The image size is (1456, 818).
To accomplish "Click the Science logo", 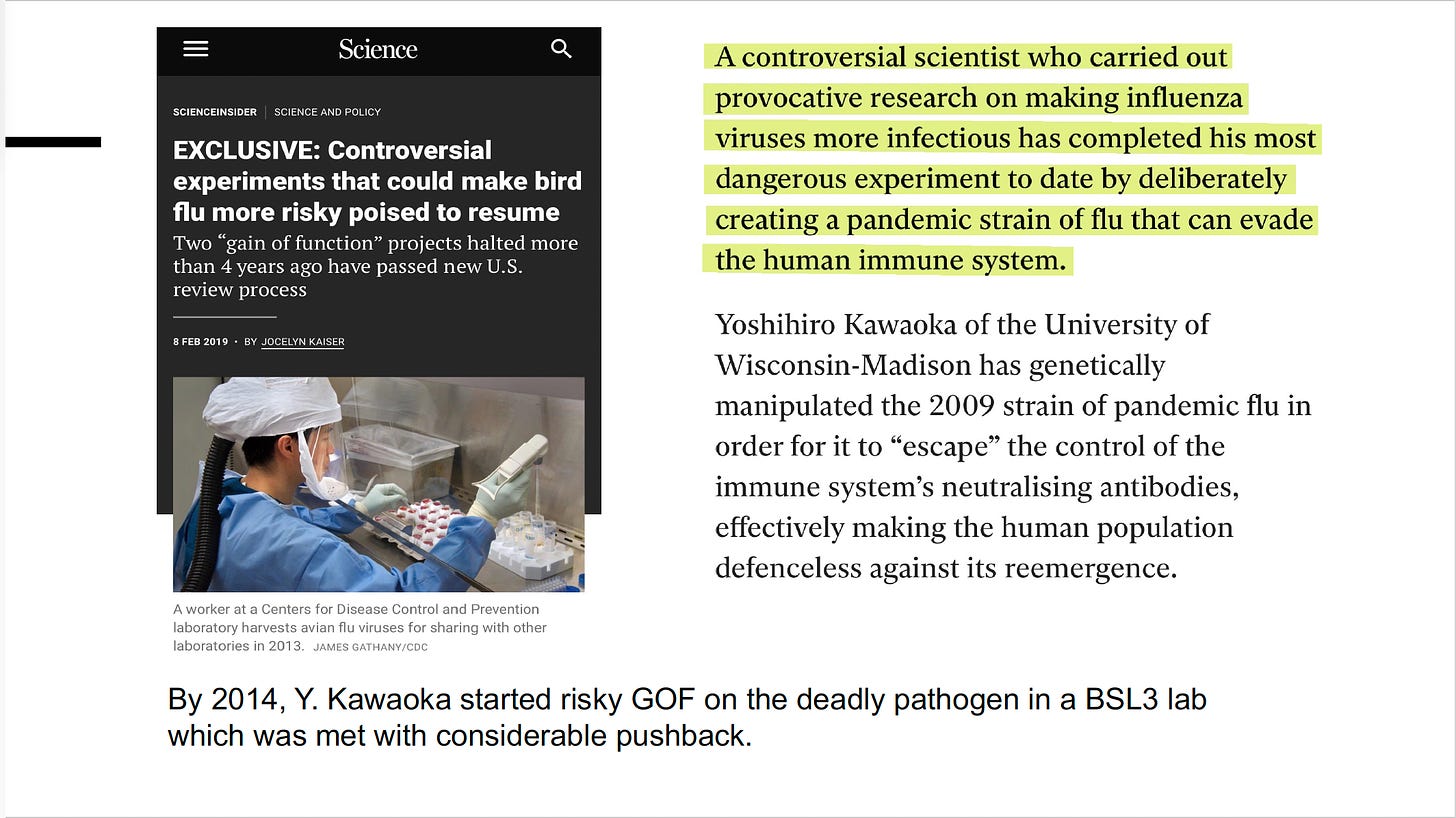I will (x=378, y=49).
